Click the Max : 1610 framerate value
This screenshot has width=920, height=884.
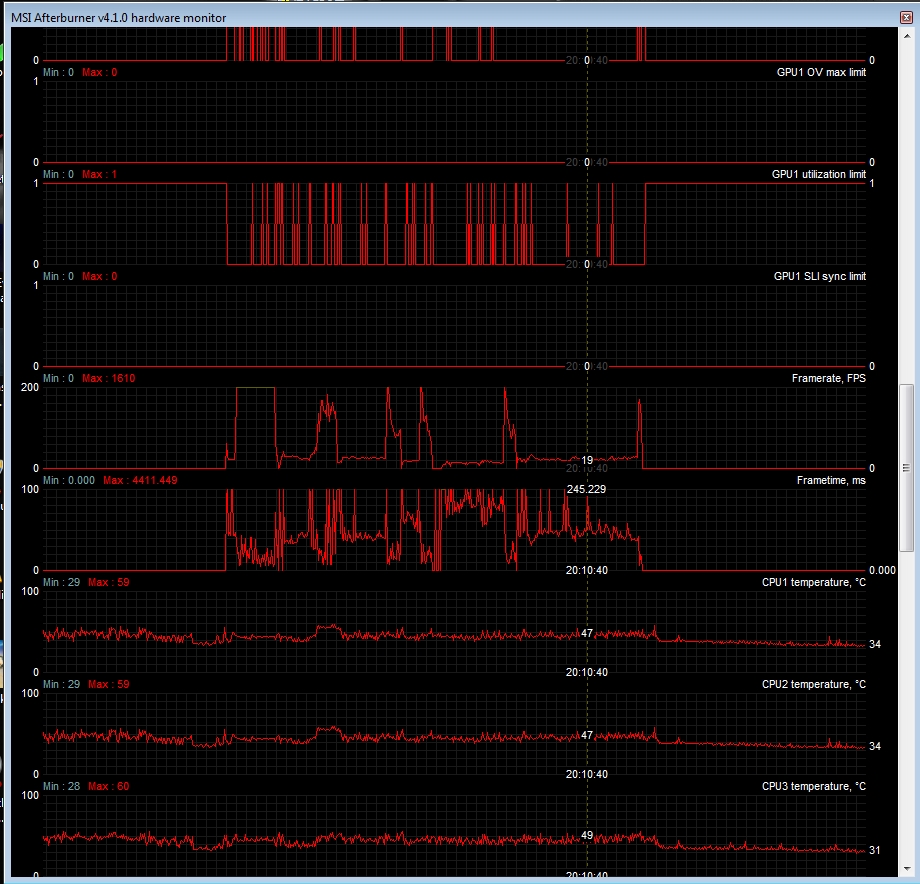click(x=109, y=378)
